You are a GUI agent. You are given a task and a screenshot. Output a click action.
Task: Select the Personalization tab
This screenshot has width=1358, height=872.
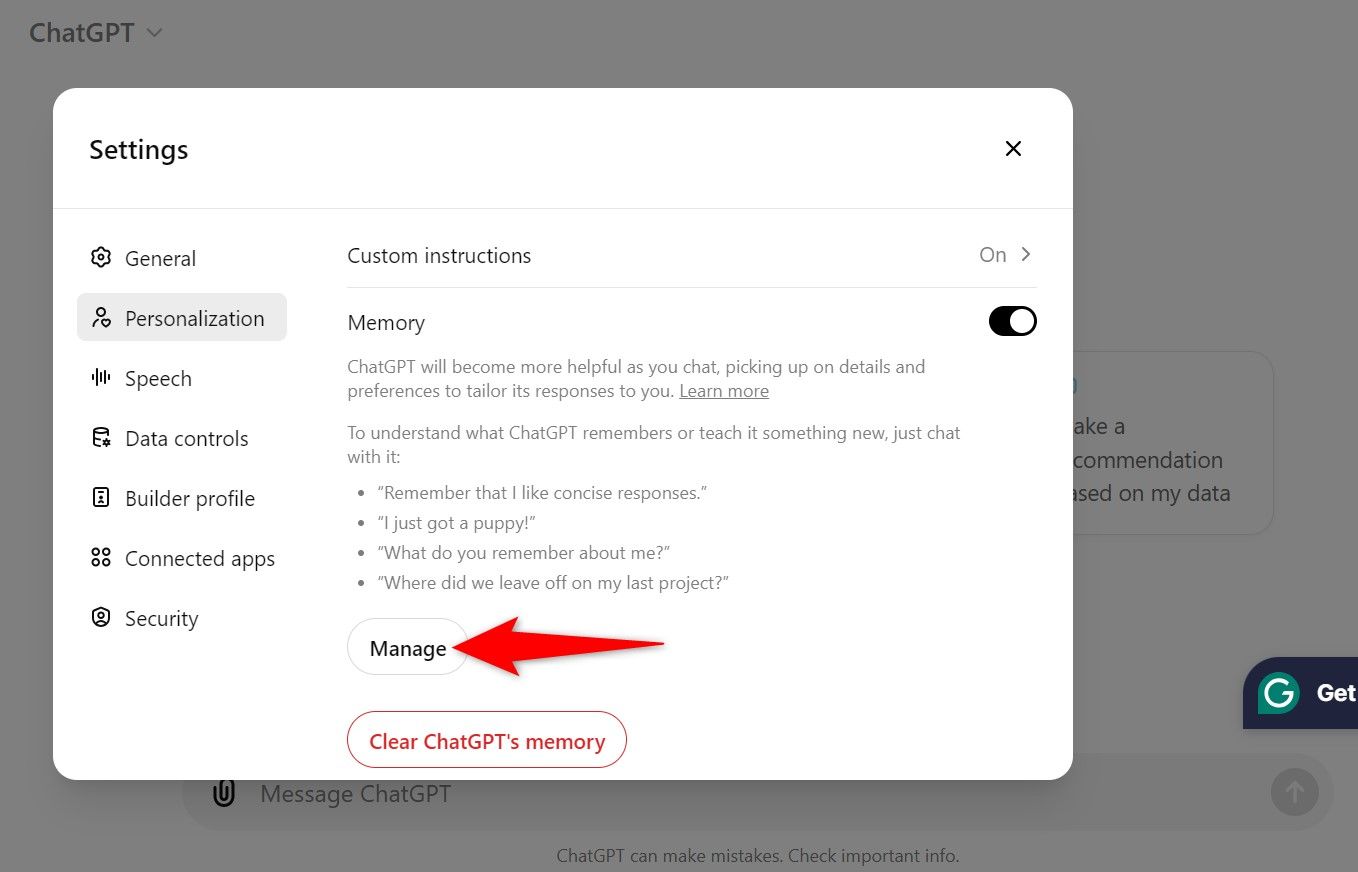click(182, 318)
